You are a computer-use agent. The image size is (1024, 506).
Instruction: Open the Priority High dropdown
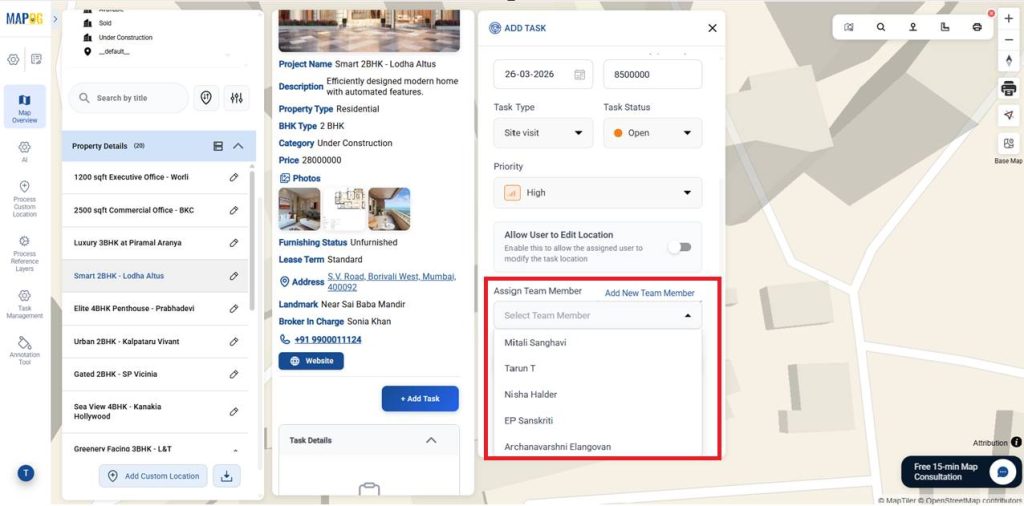[x=598, y=193]
